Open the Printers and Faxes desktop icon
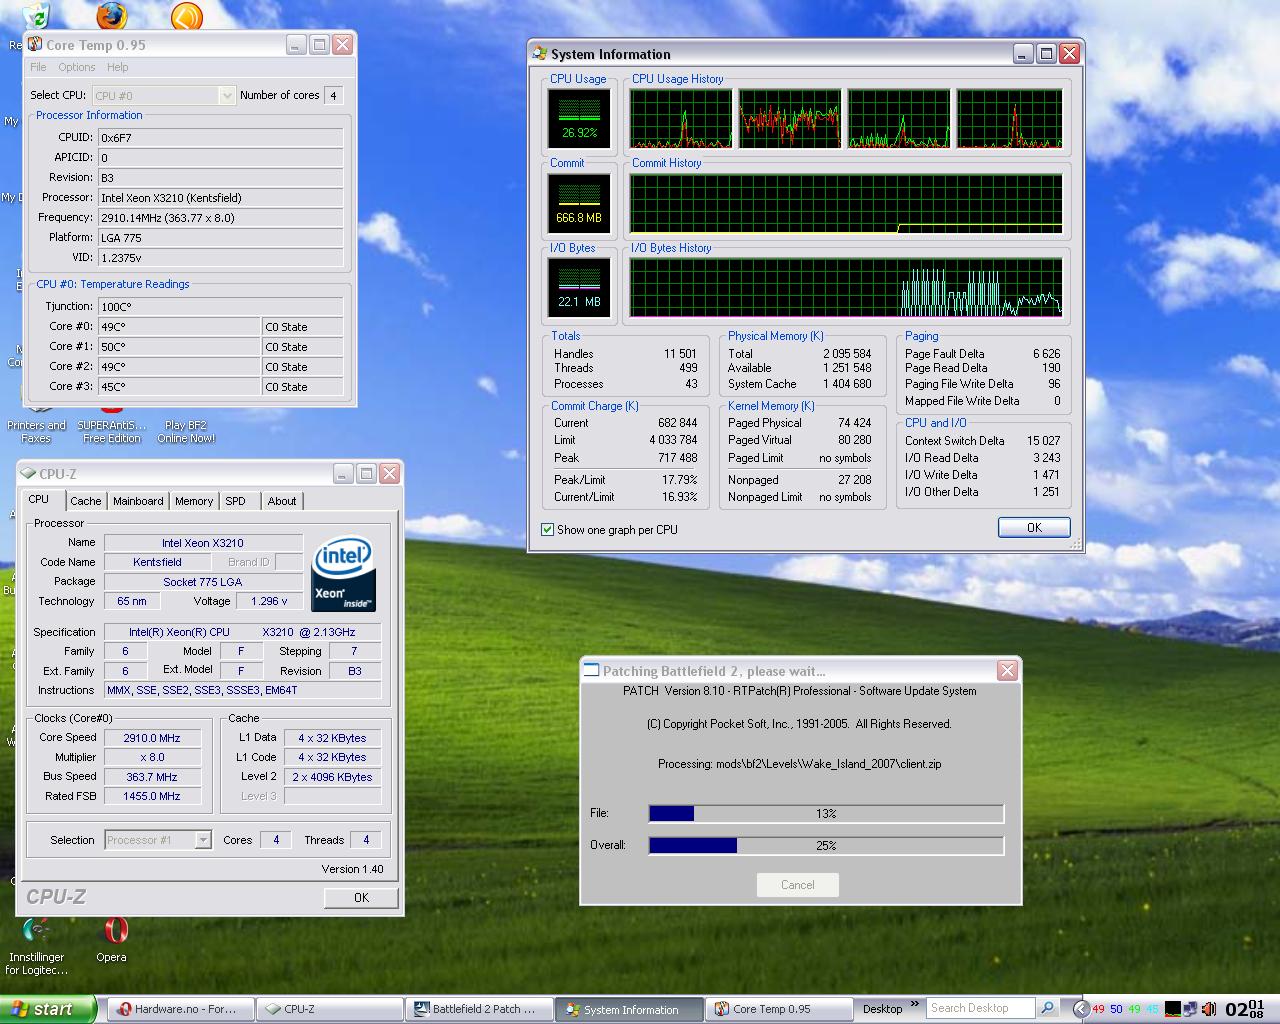Viewport: 1280px width, 1024px height. pos(36,431)
